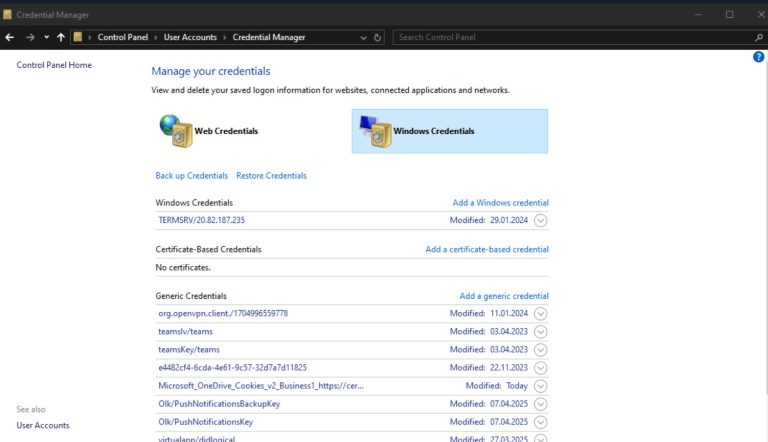Go back with the back arrow
The height and width of the screenshot is (442, 768).
[x=10, y=37]
